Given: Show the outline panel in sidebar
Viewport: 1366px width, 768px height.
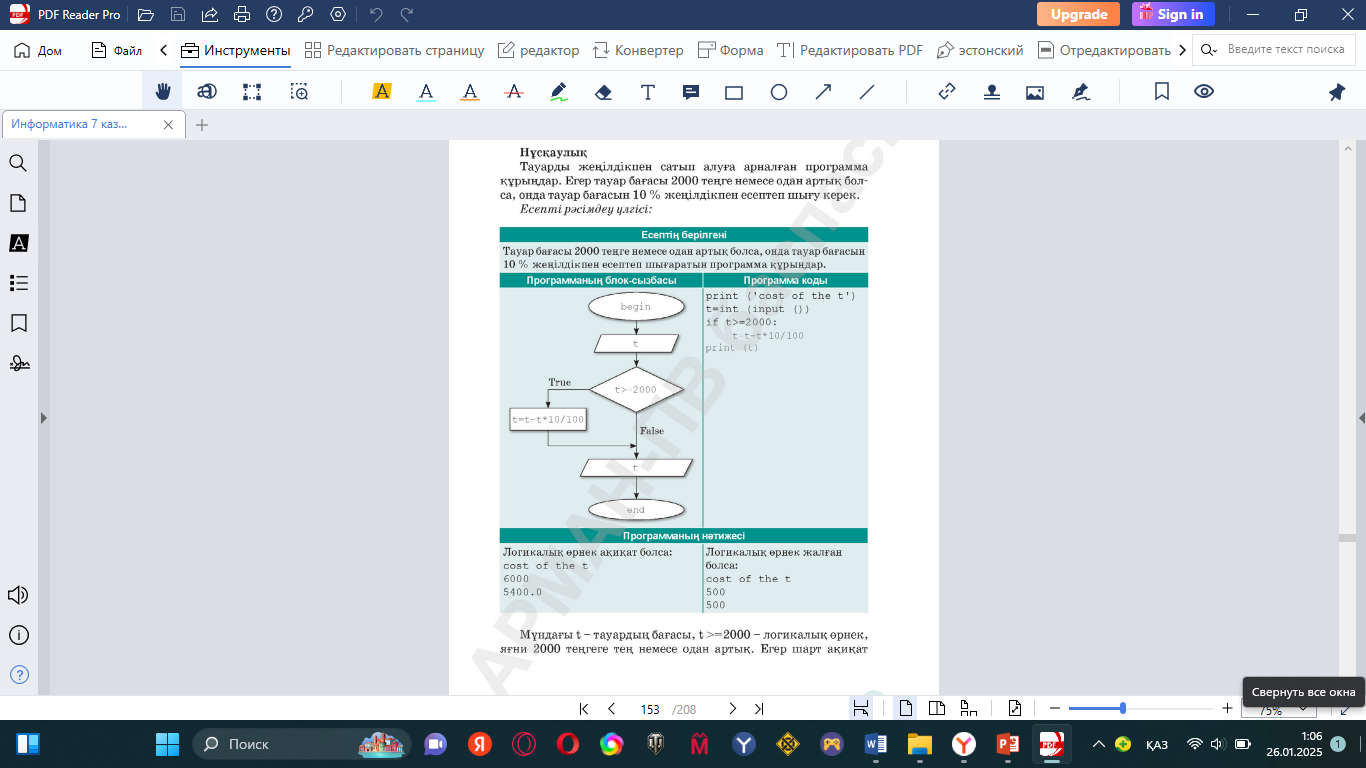Looking at the screenshot, I should [x=18, y=283].
